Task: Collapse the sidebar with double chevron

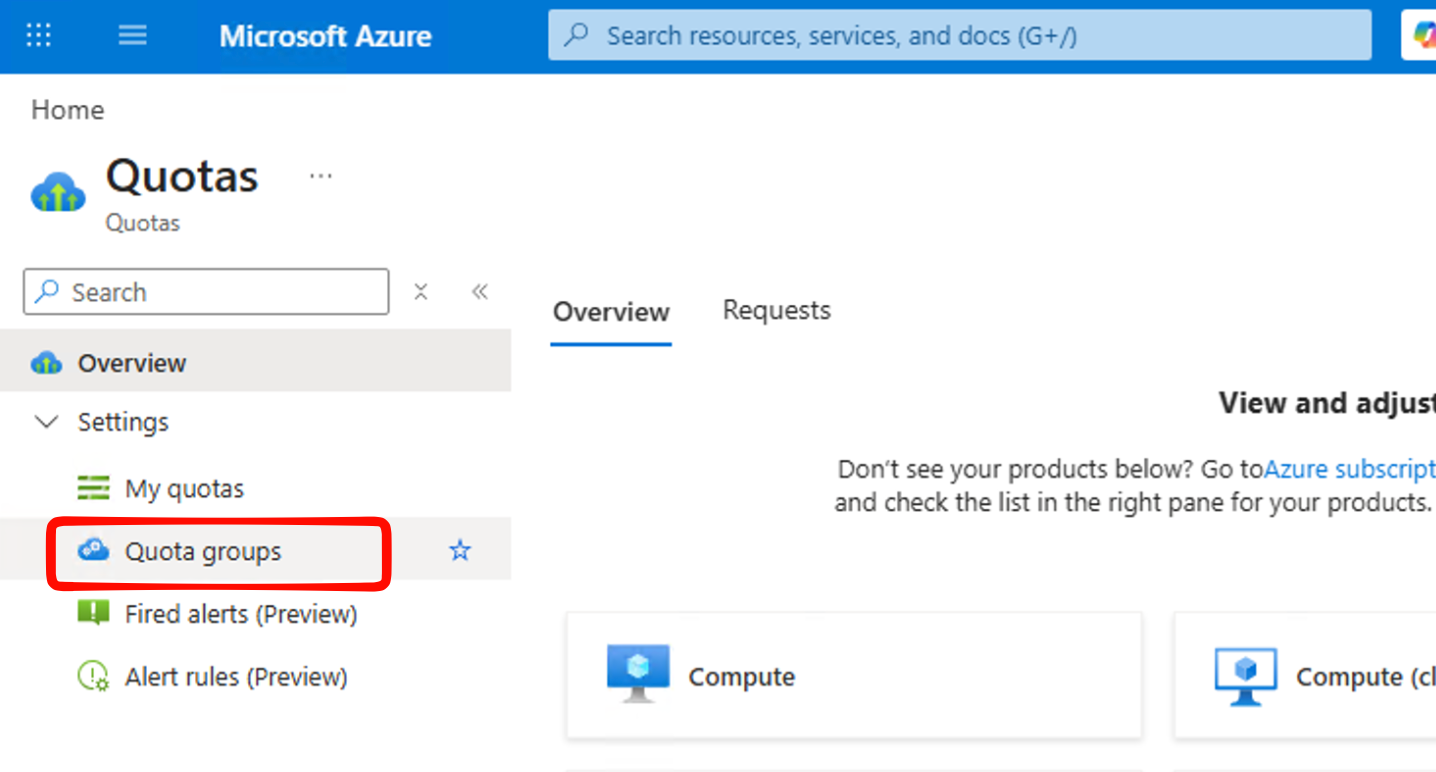Action: coord(480,292)
